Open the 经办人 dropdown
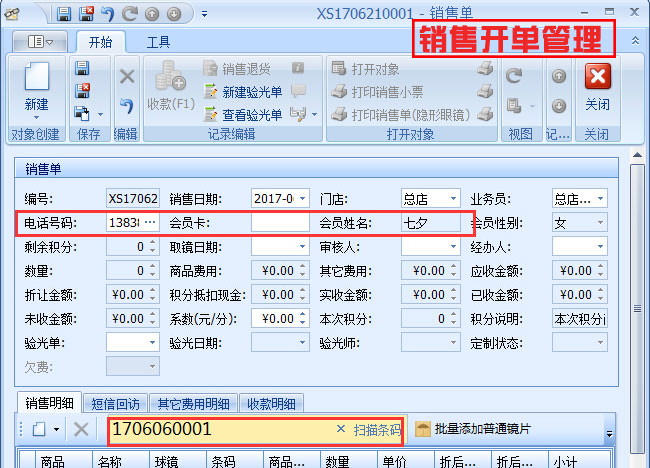Screen dimensions: 650x468 click(600, 247)
